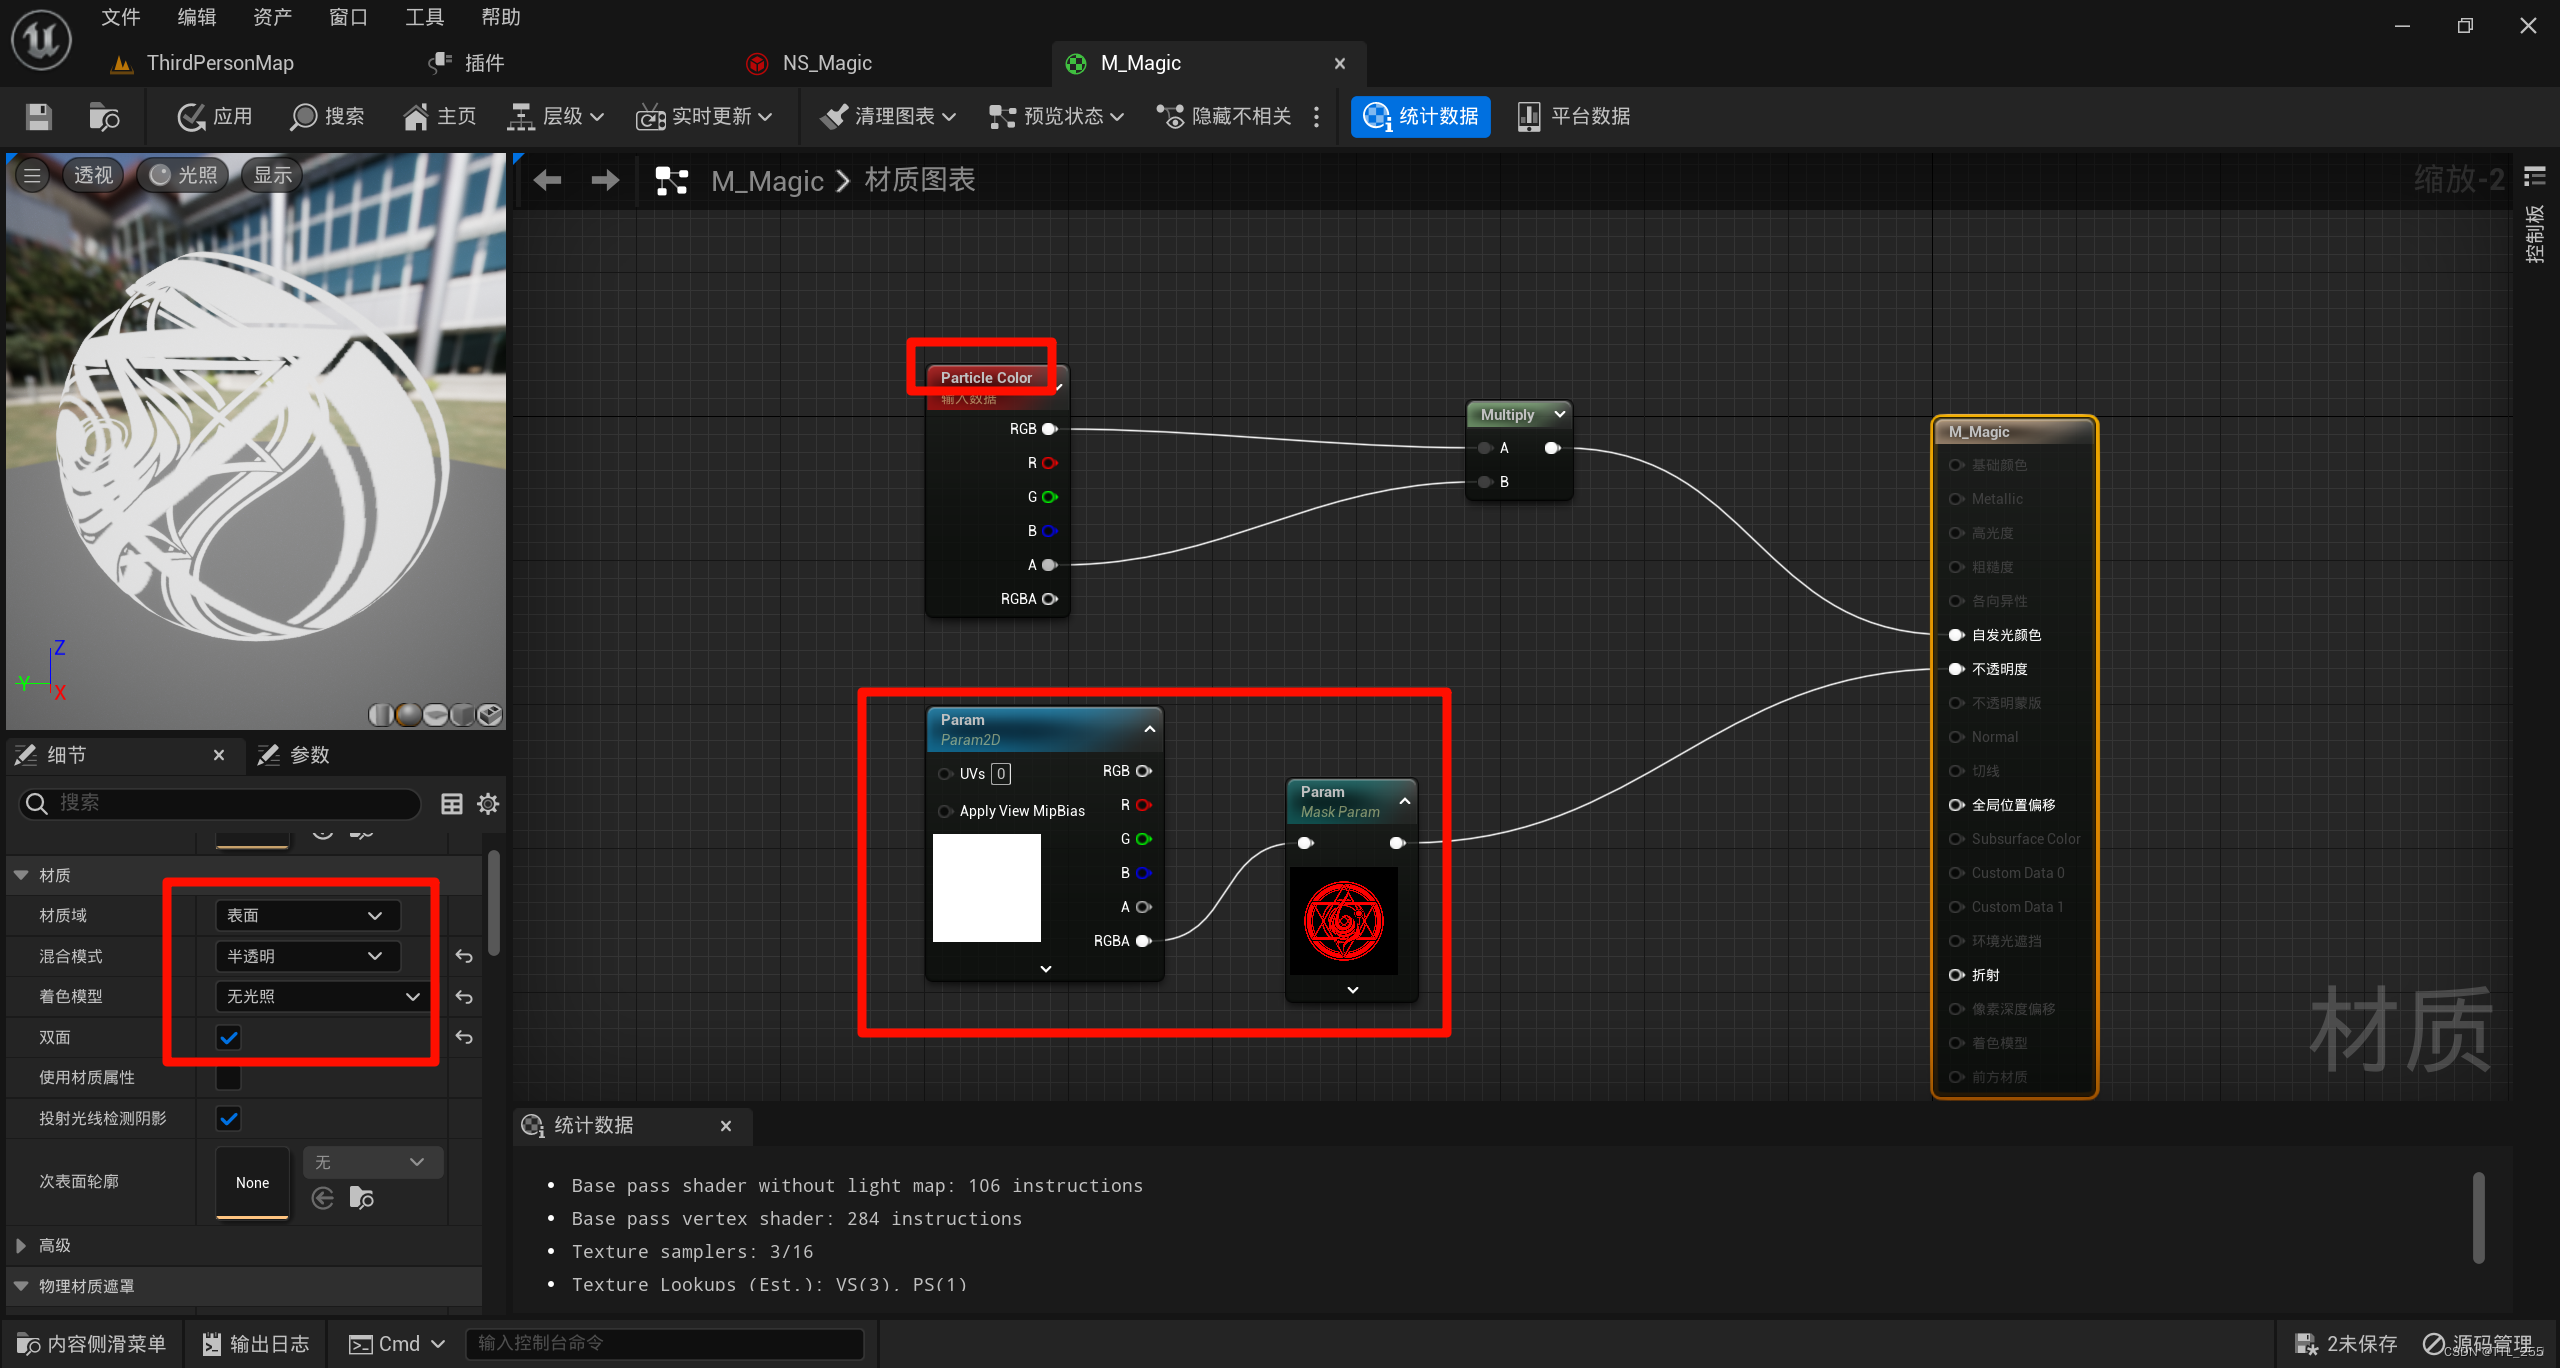Click the console command input field
2560x1368 pixels.
coord(664,1344)
